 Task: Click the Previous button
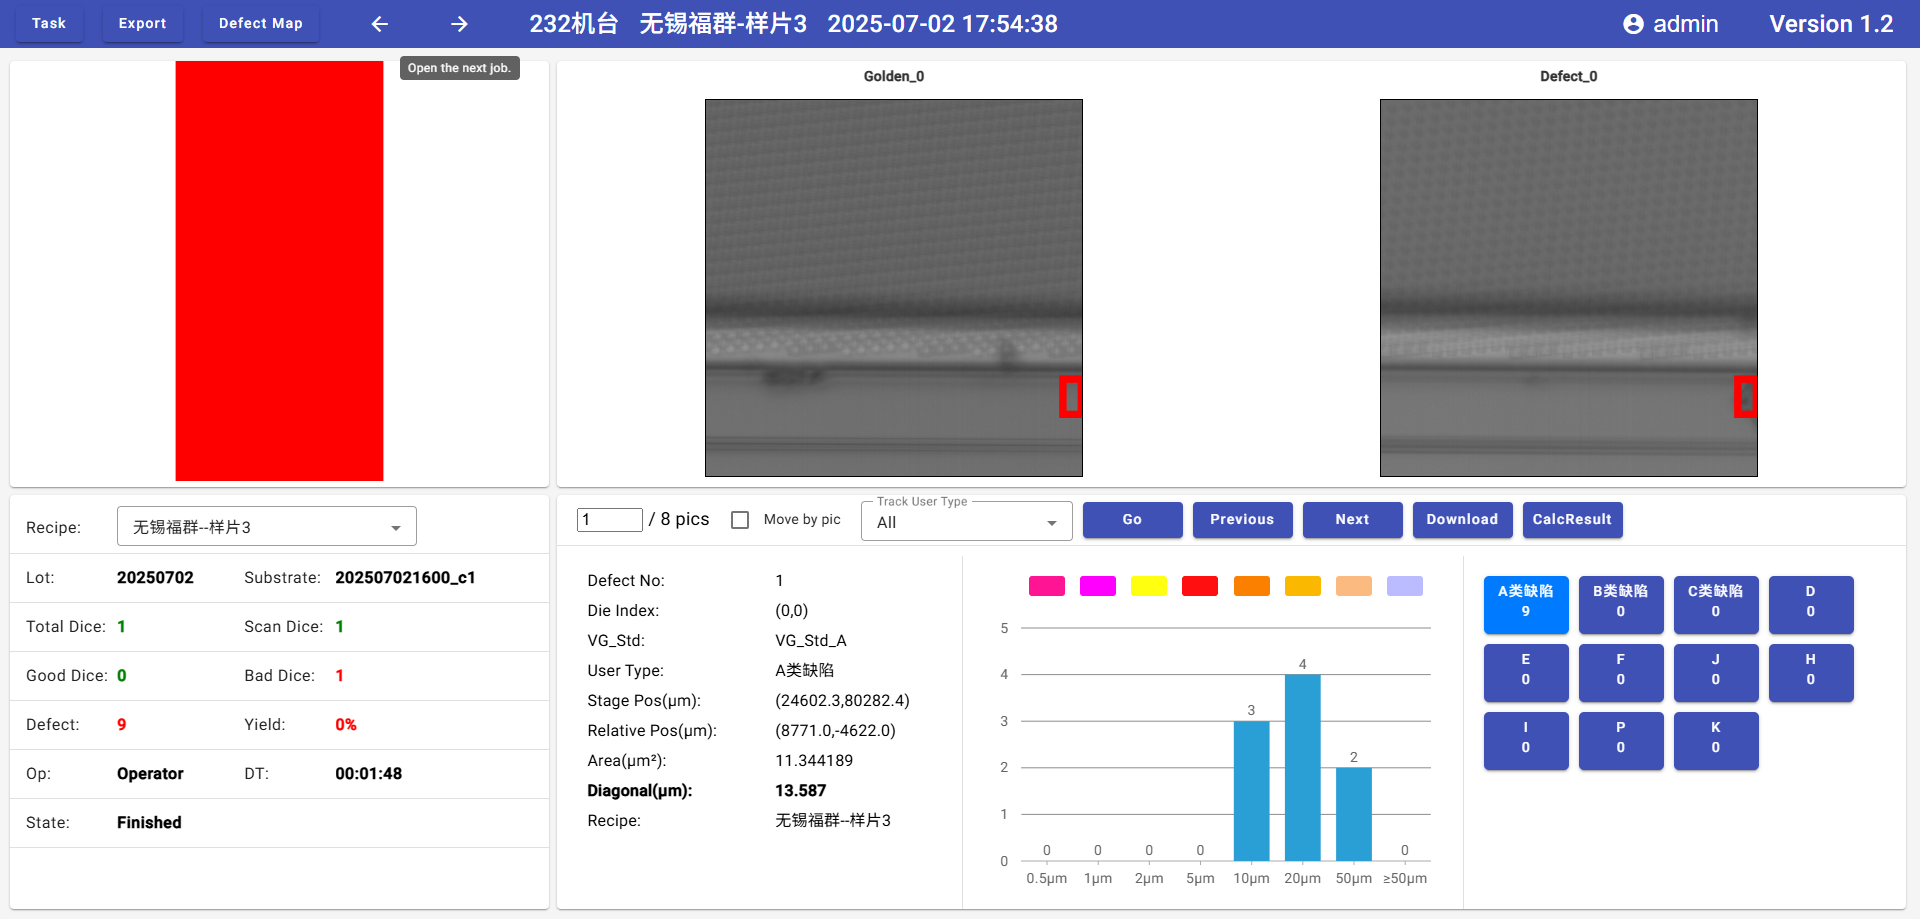click(x=1242, y=520)
